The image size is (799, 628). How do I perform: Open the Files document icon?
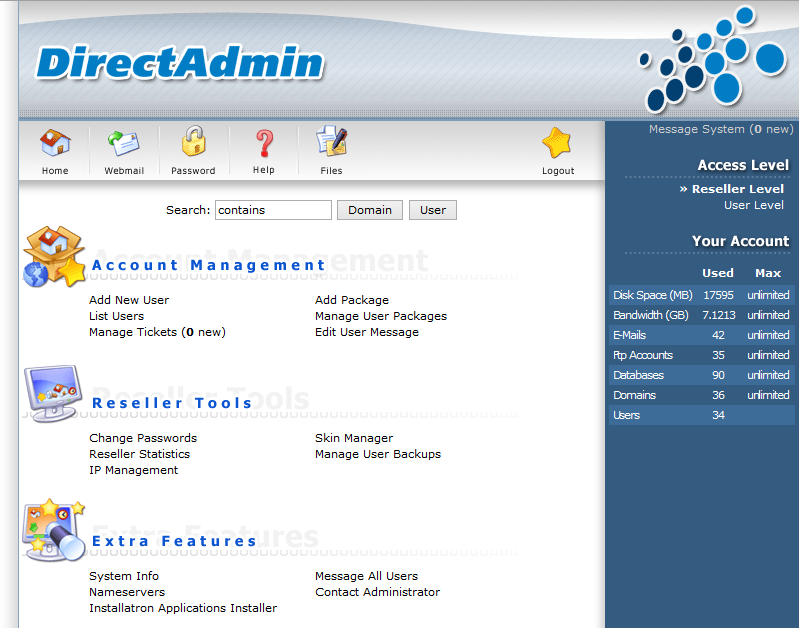tap(332, 141)
